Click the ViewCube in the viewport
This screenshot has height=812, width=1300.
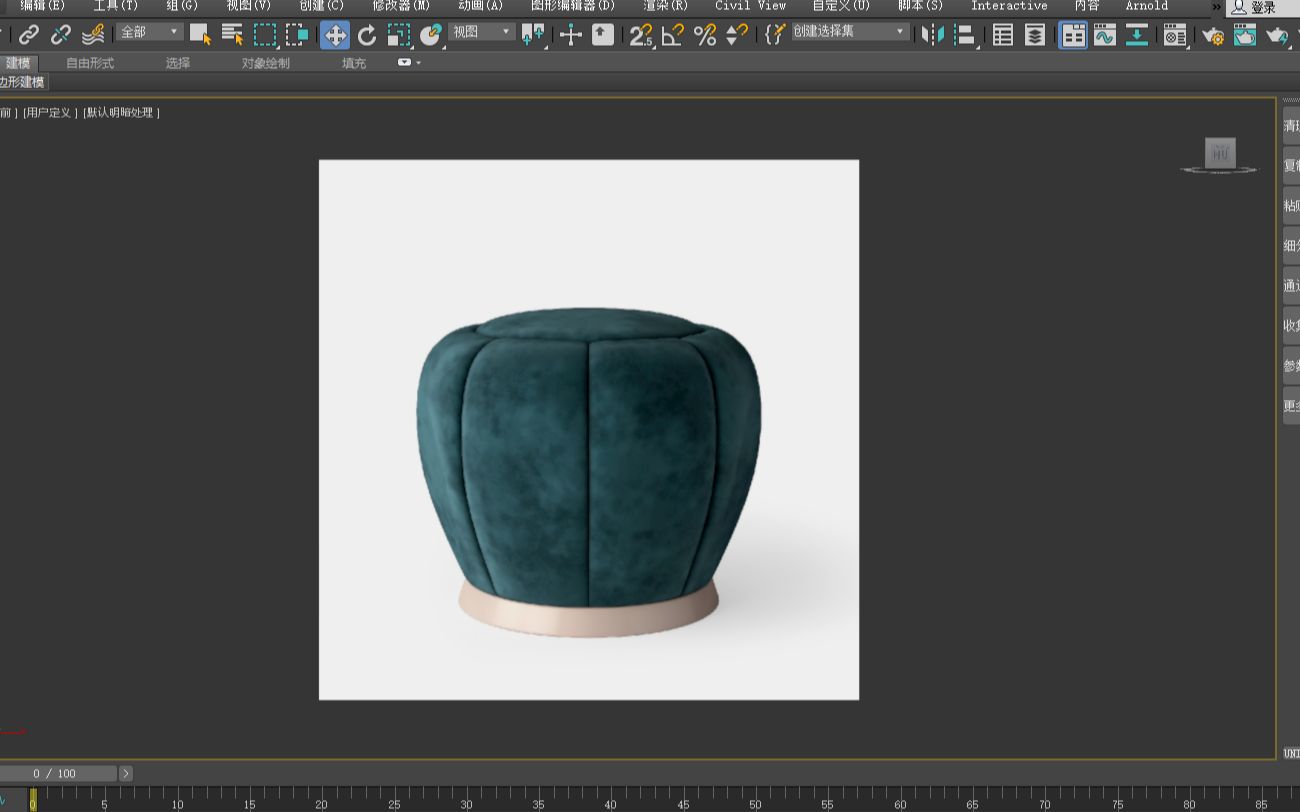(x=1220, y=154)
